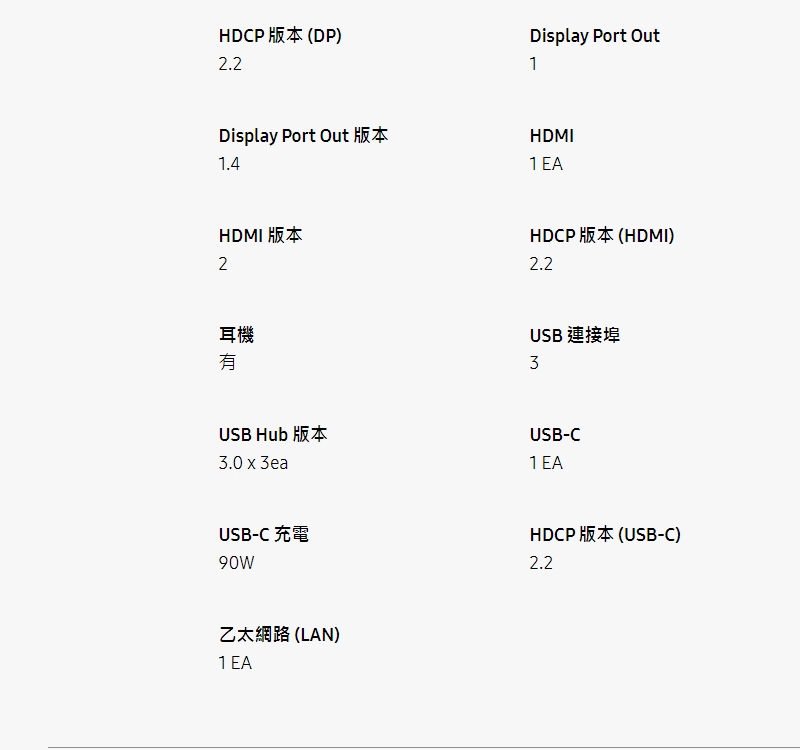800x750 pixels.
Task: Select the 1 EA value under LAN
Action: point(235,663)
